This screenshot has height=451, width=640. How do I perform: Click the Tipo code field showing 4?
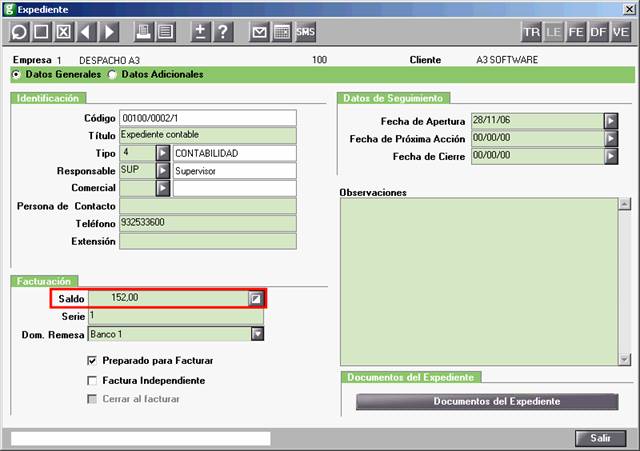pos(137,153)
